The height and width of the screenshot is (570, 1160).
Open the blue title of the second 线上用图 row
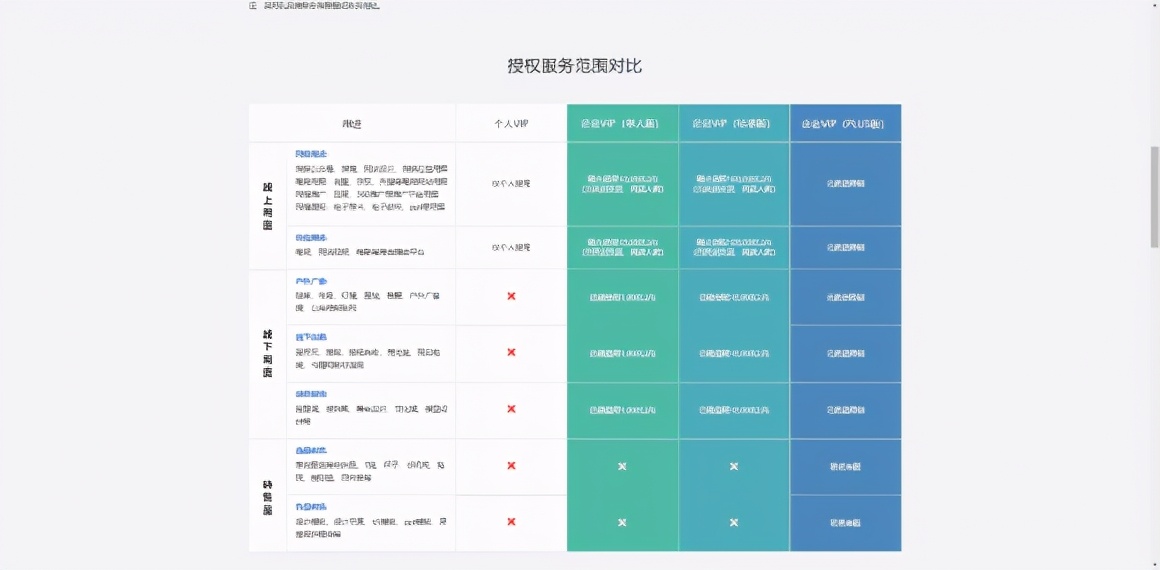point(311,238)
